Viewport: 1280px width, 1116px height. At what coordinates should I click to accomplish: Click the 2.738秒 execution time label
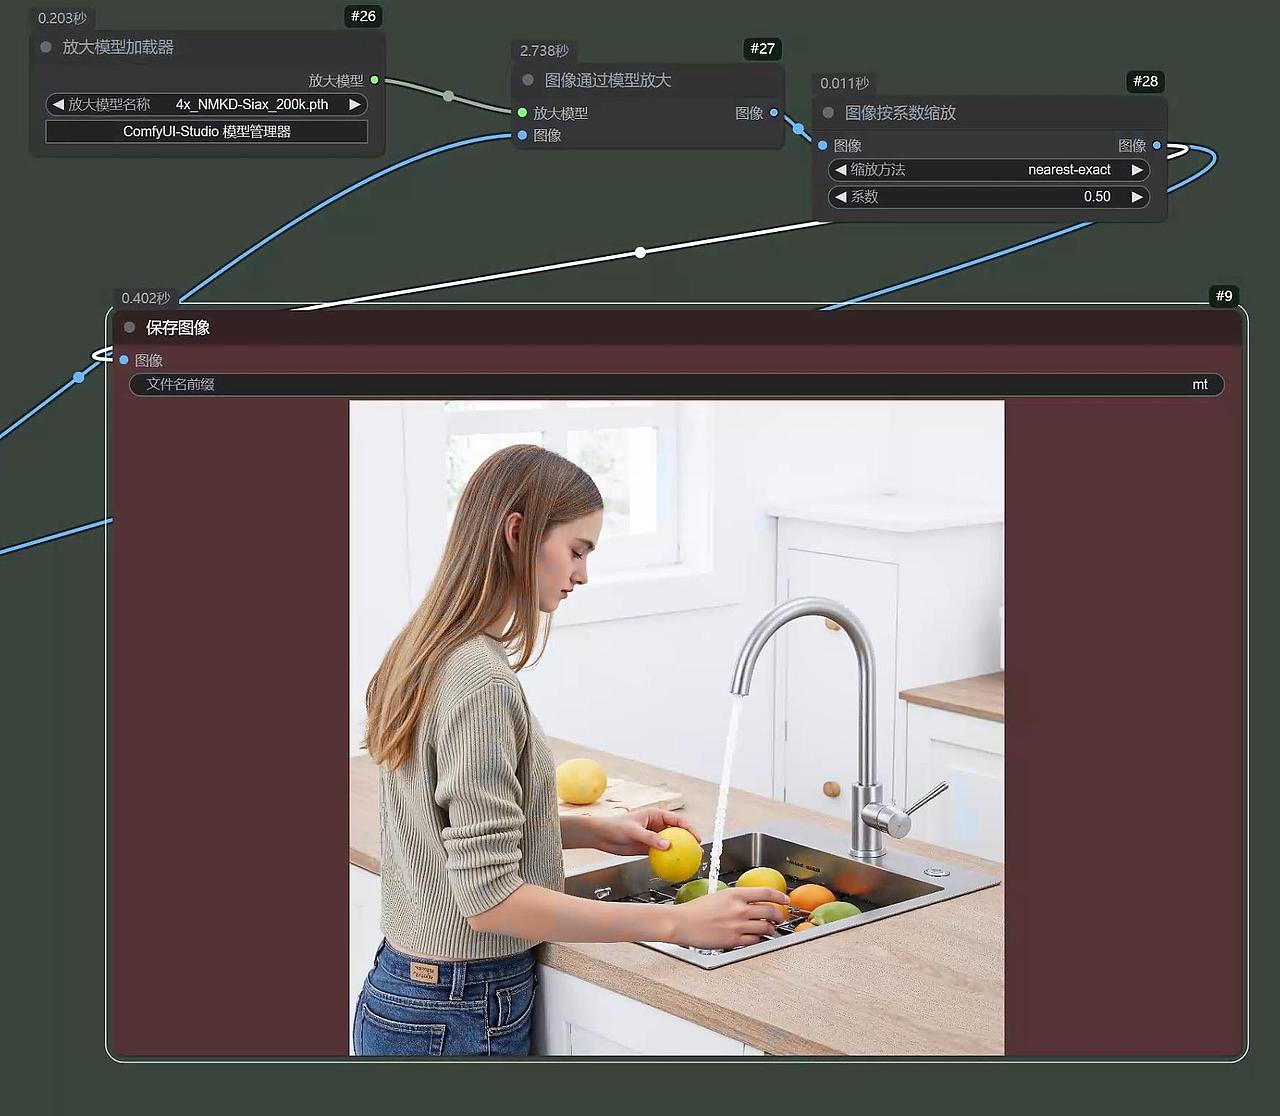pyautogui.click(x=544, y=51)
